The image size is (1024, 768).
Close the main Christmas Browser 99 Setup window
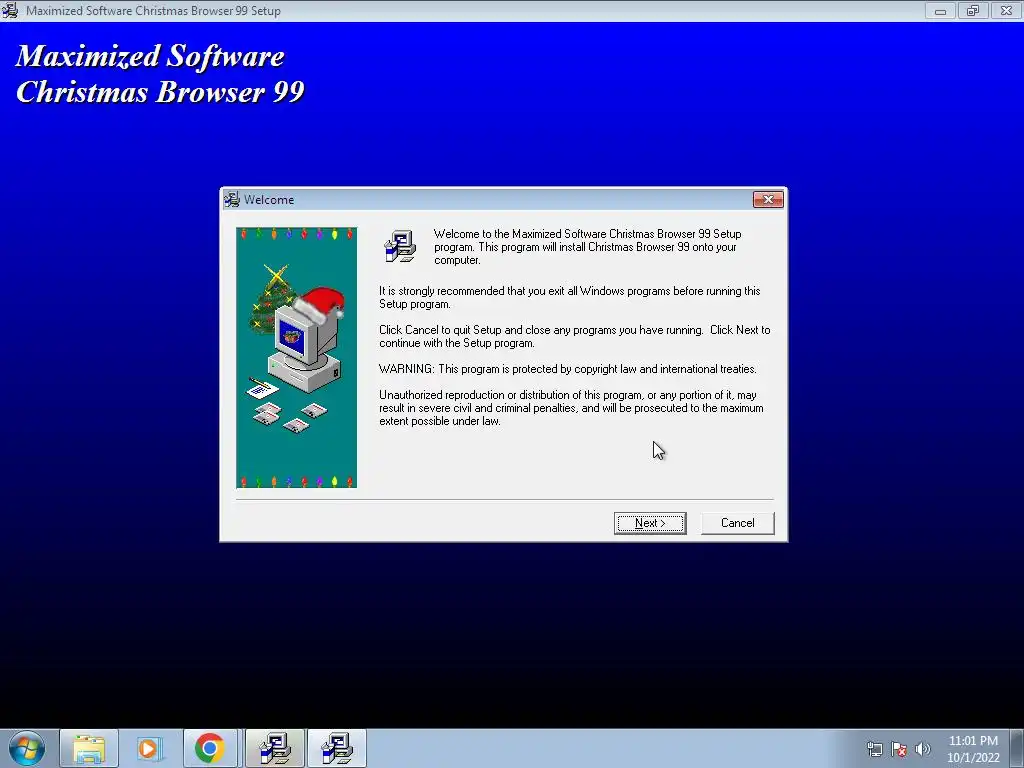pyautogui.click(x=1006, y=10)
